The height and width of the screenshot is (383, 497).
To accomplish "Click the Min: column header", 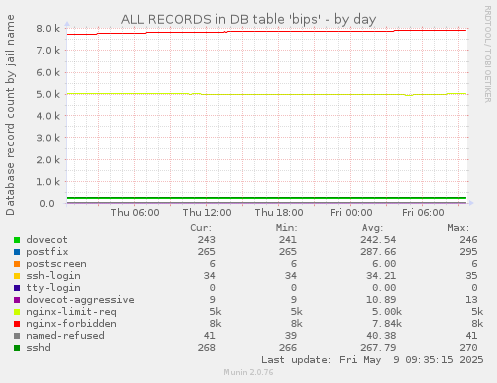I will click(x=286, y=228).
